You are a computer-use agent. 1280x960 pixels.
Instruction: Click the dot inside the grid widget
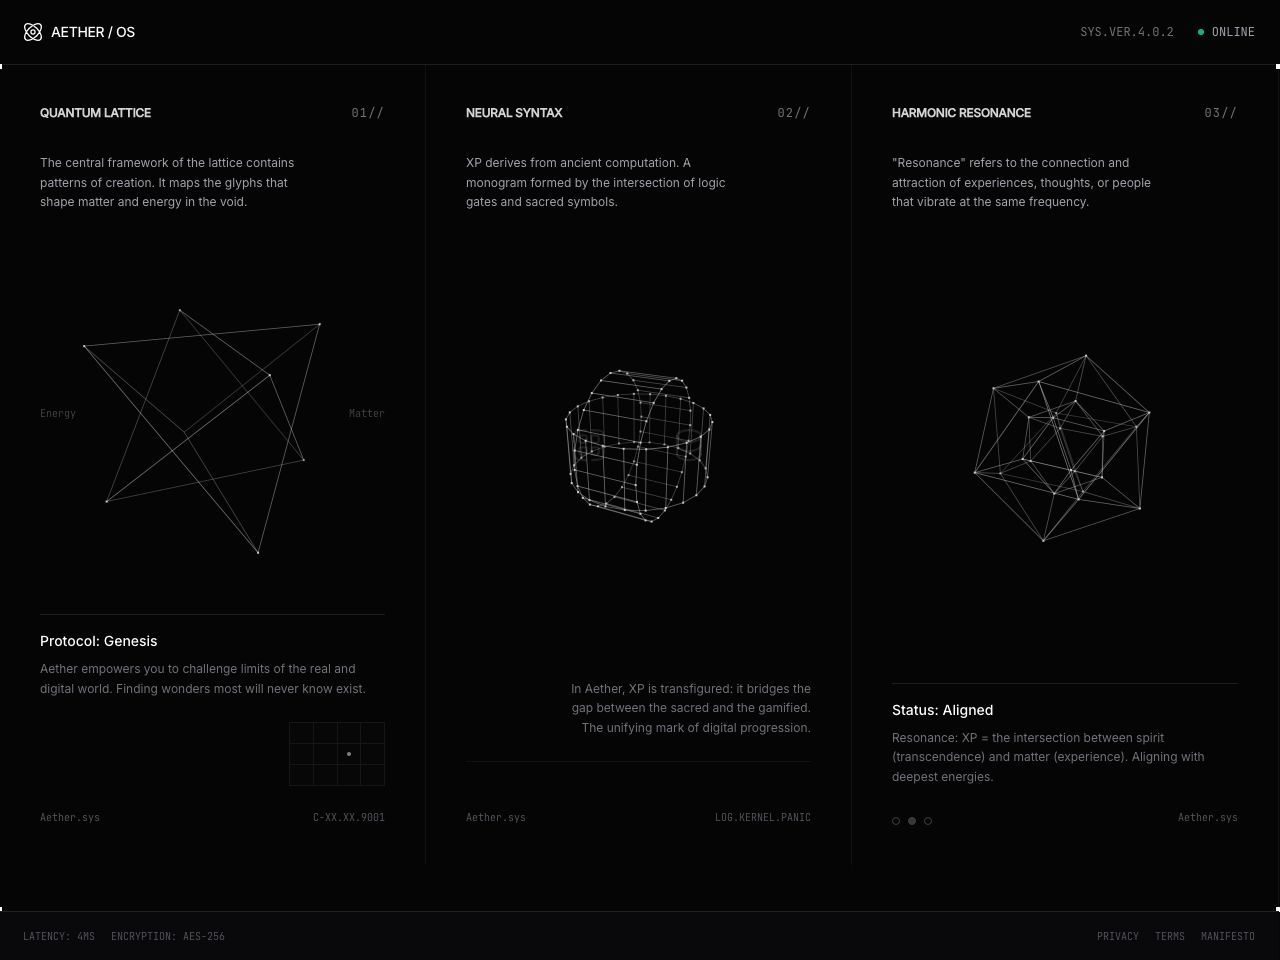348,754
